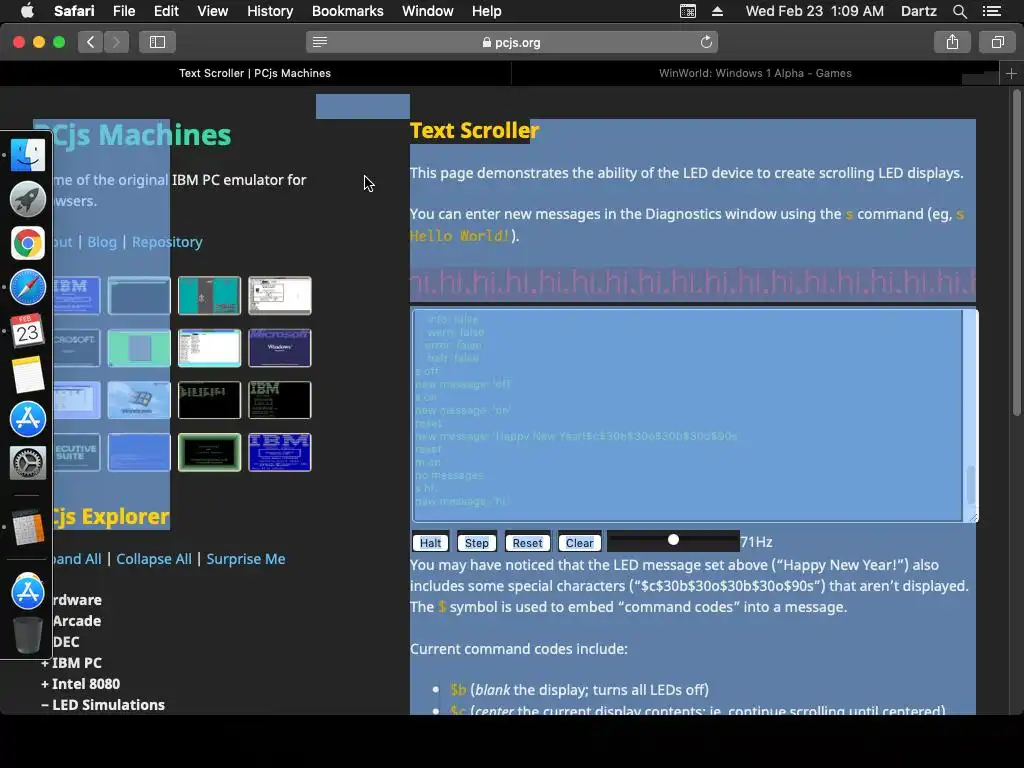This screenshot has width=1024, height=768.
Task: Select the Text Scroller PCjs Machines tab
Action: 255,74
